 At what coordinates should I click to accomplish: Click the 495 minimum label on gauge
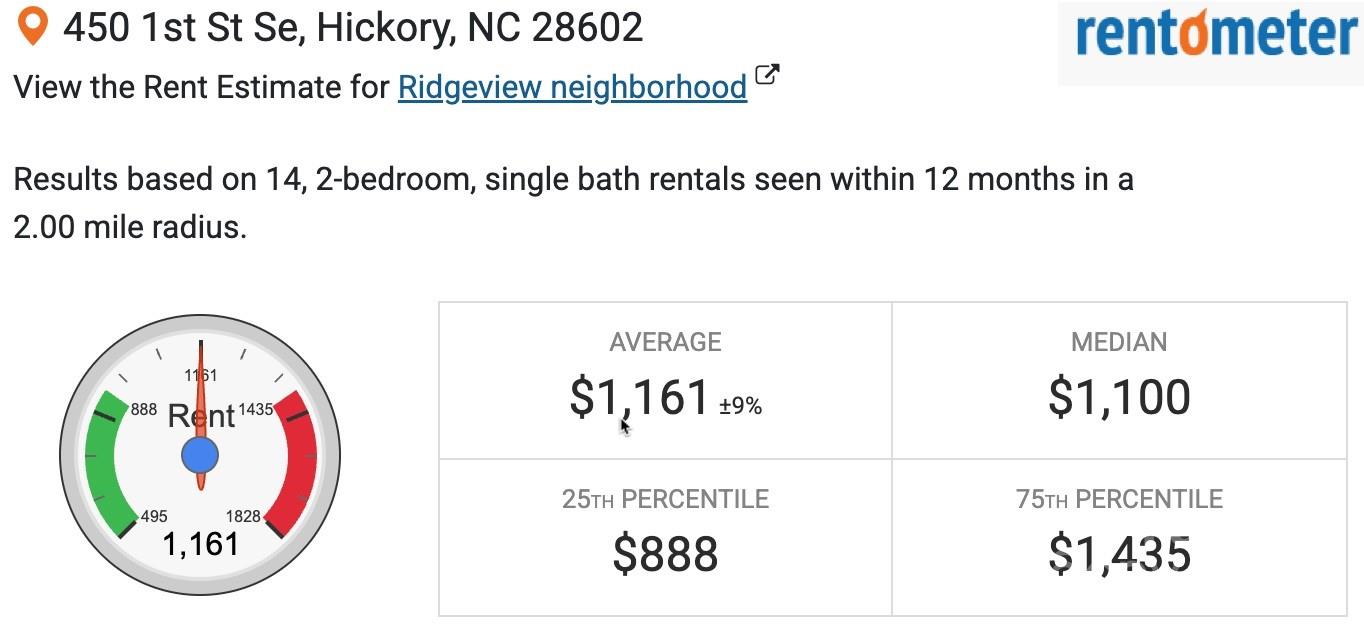coord(155,516)
